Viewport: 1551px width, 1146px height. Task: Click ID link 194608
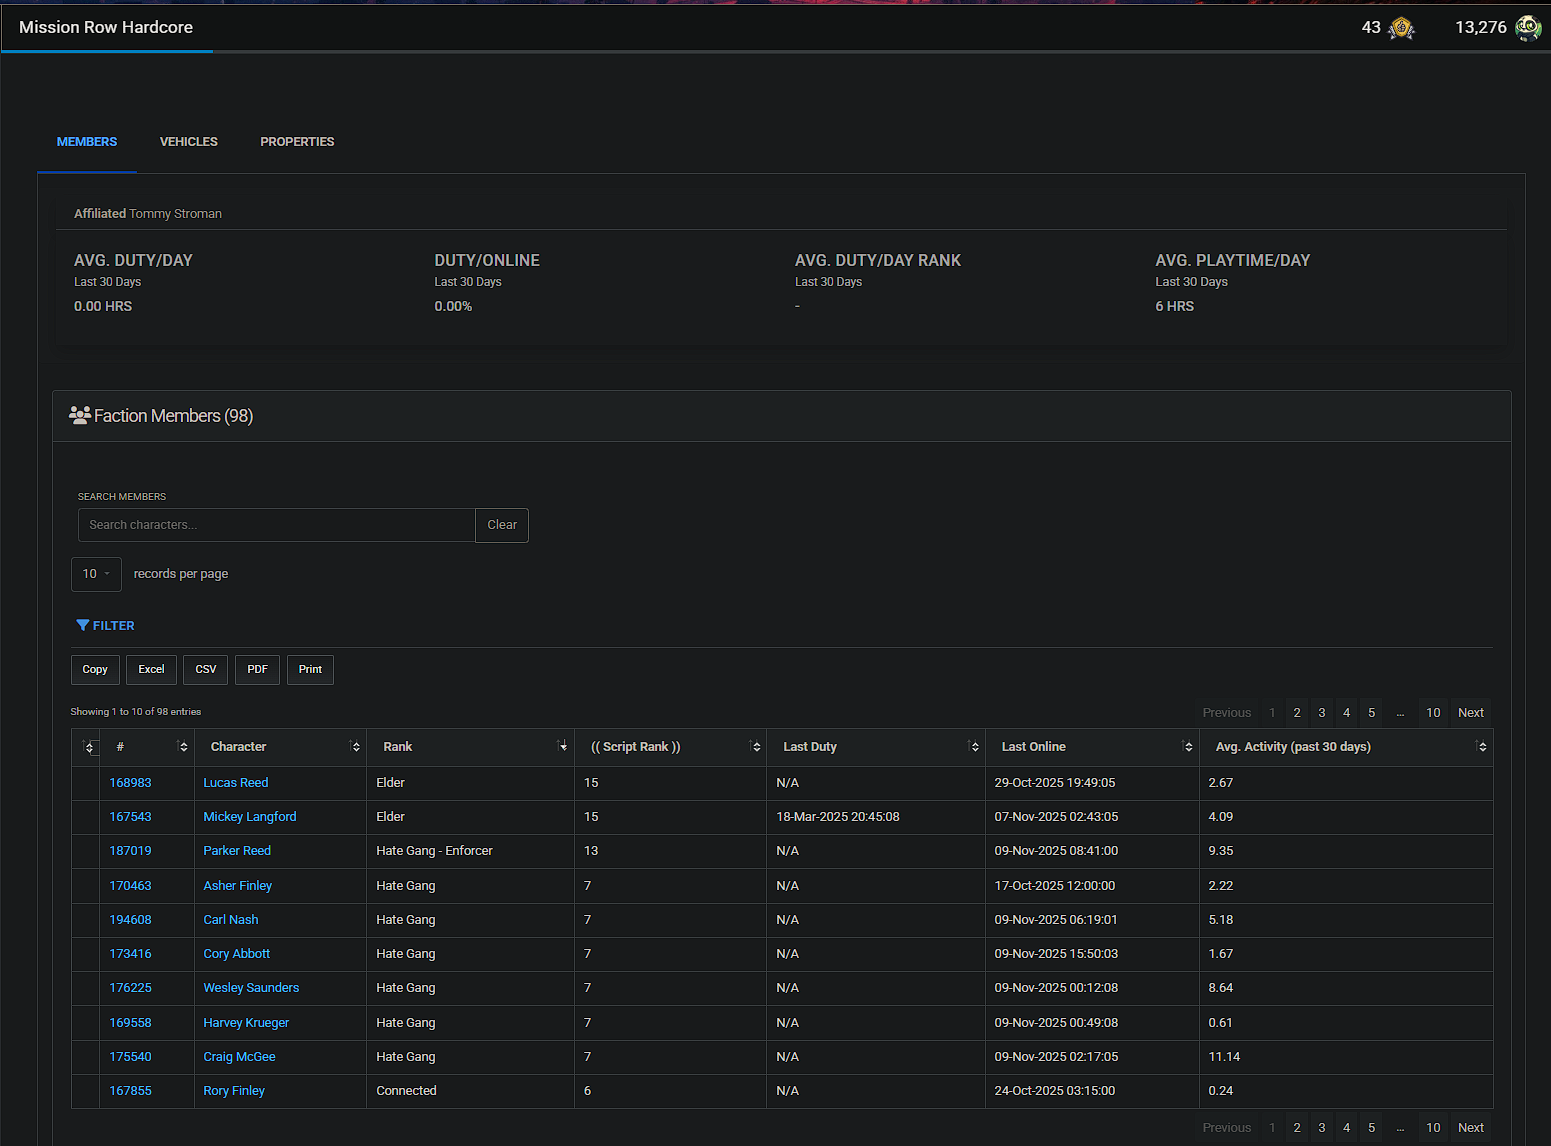[x=131, y=920]
